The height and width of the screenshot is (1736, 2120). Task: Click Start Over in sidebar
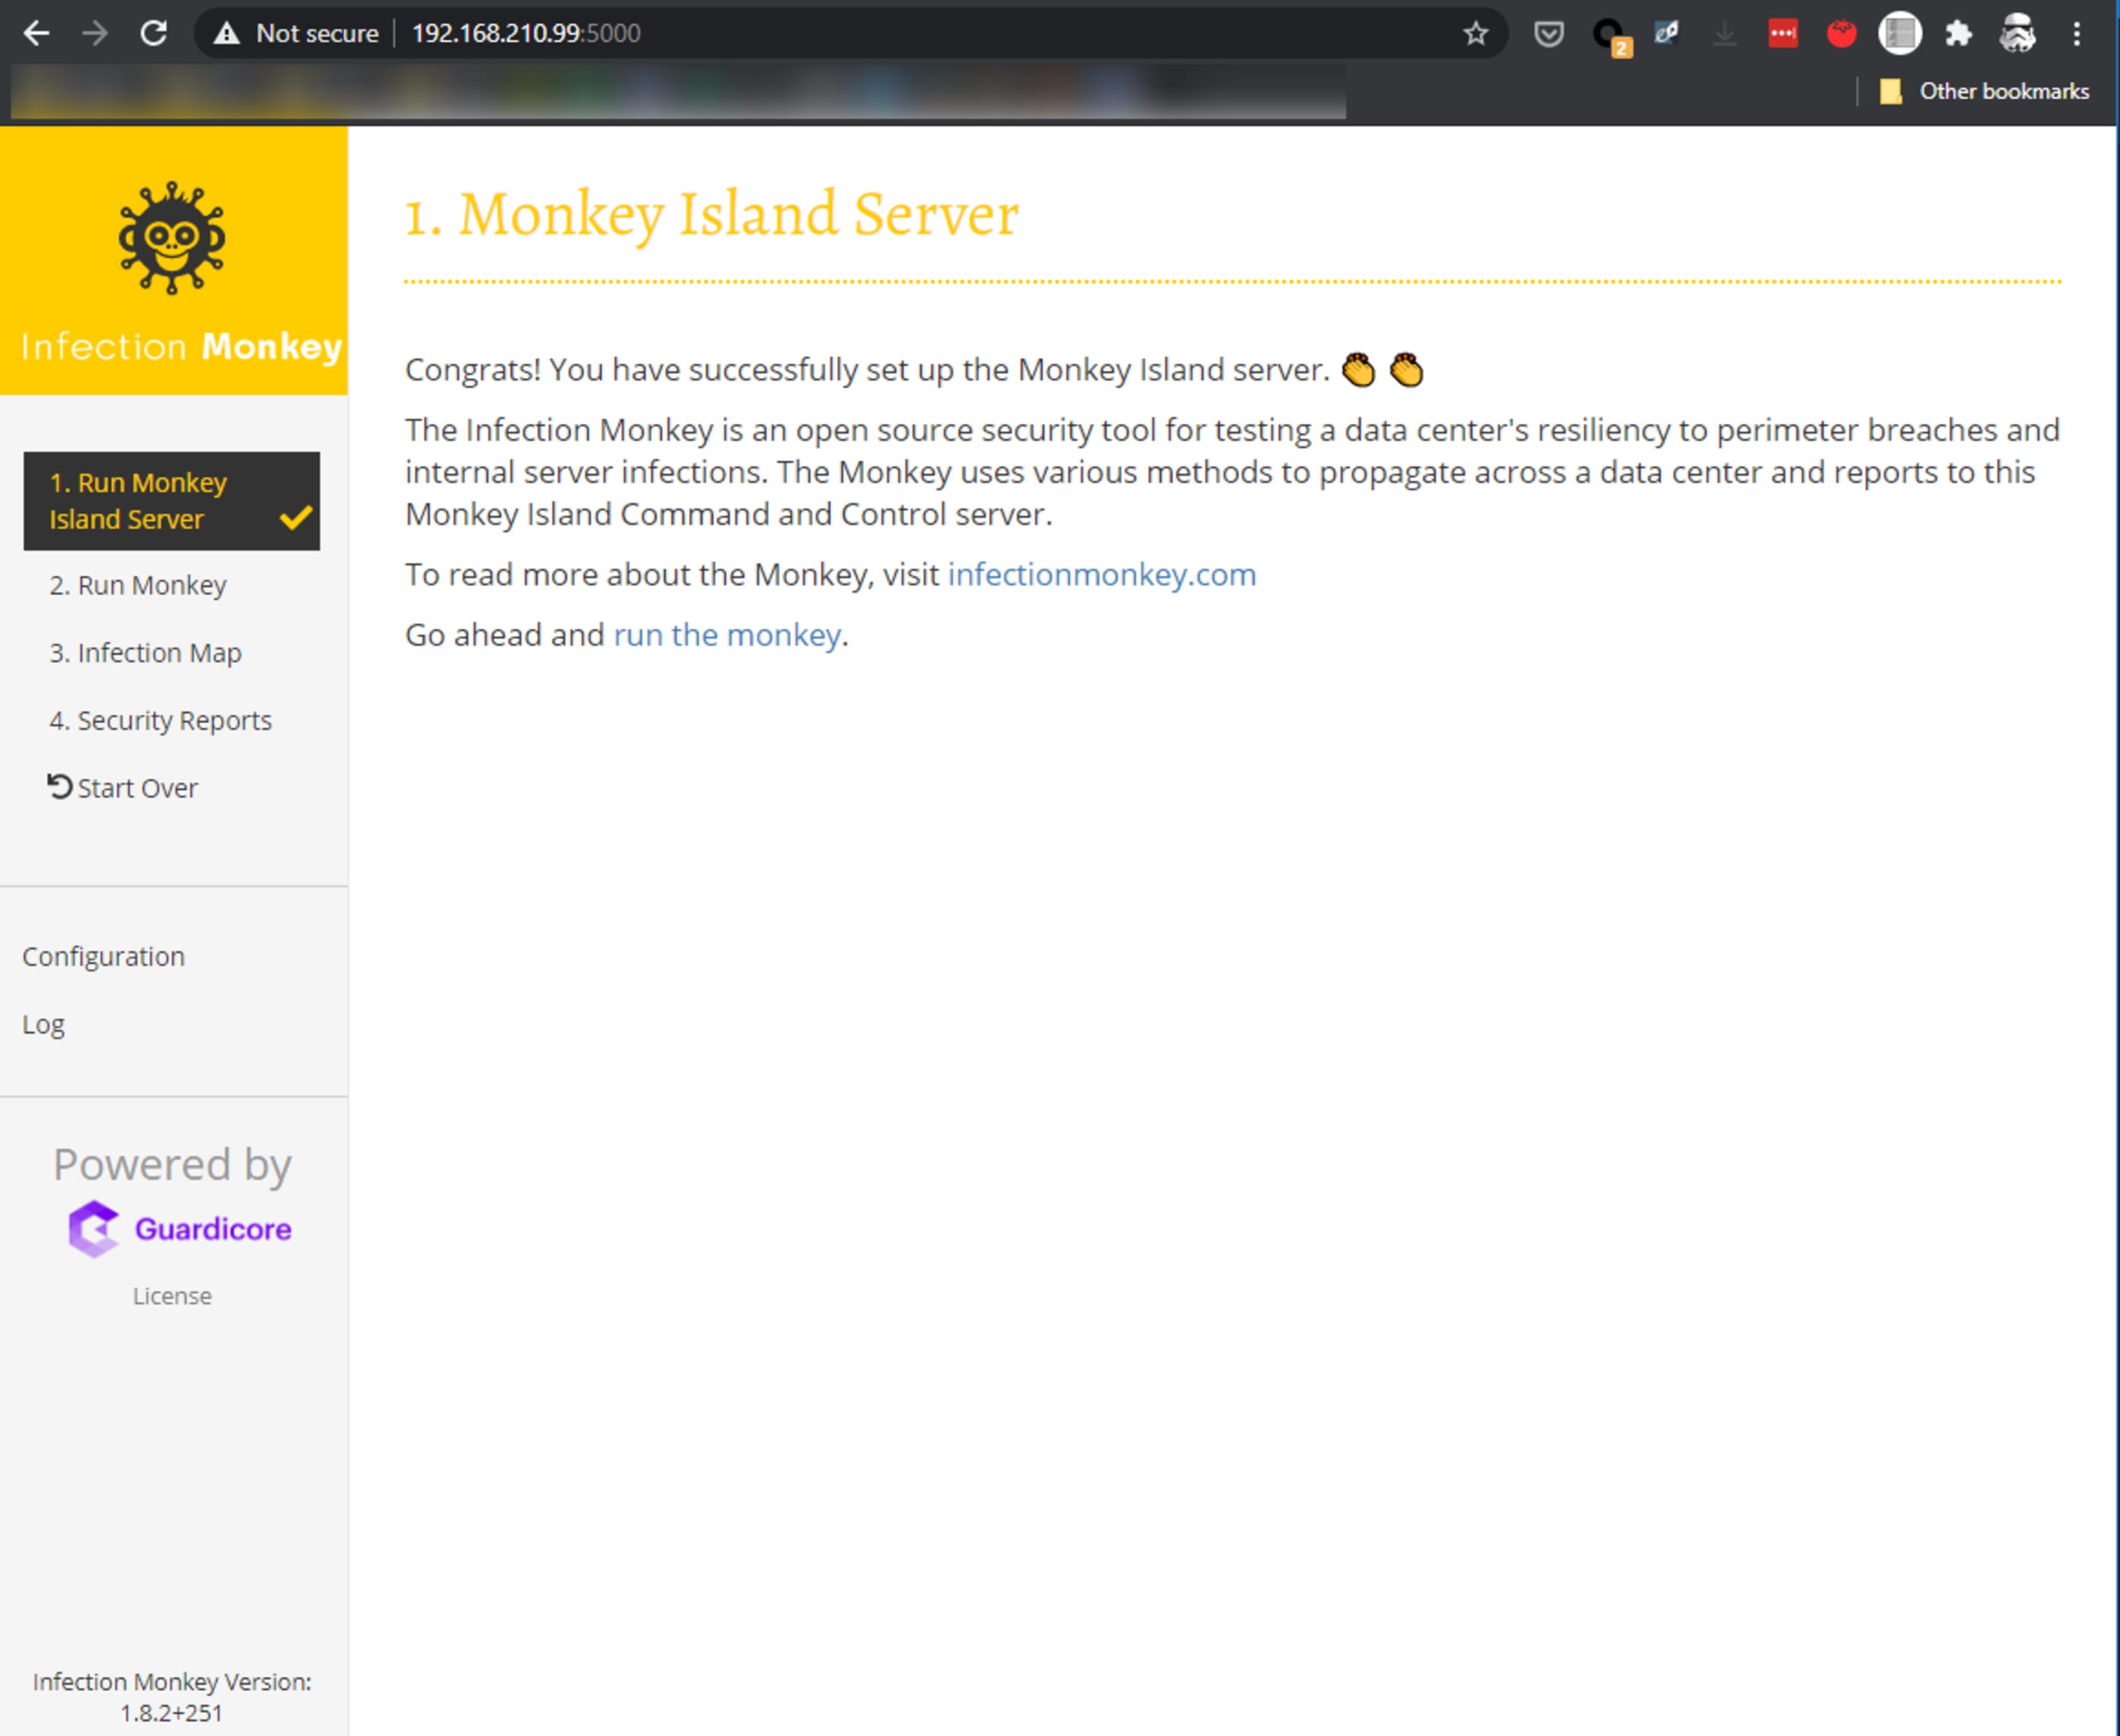click(x=123, y=788)
